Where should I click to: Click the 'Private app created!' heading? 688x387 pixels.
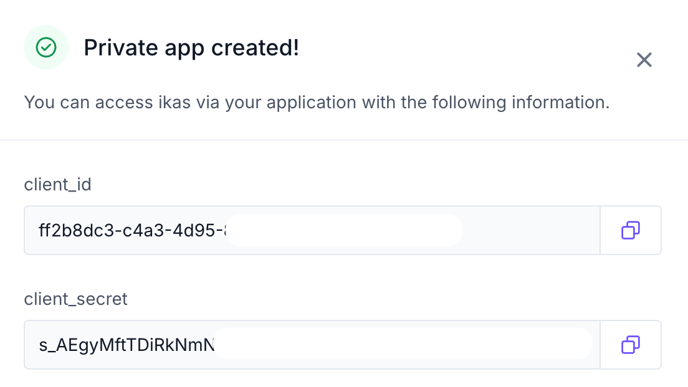pyautogui.click(x=191, y=48)
